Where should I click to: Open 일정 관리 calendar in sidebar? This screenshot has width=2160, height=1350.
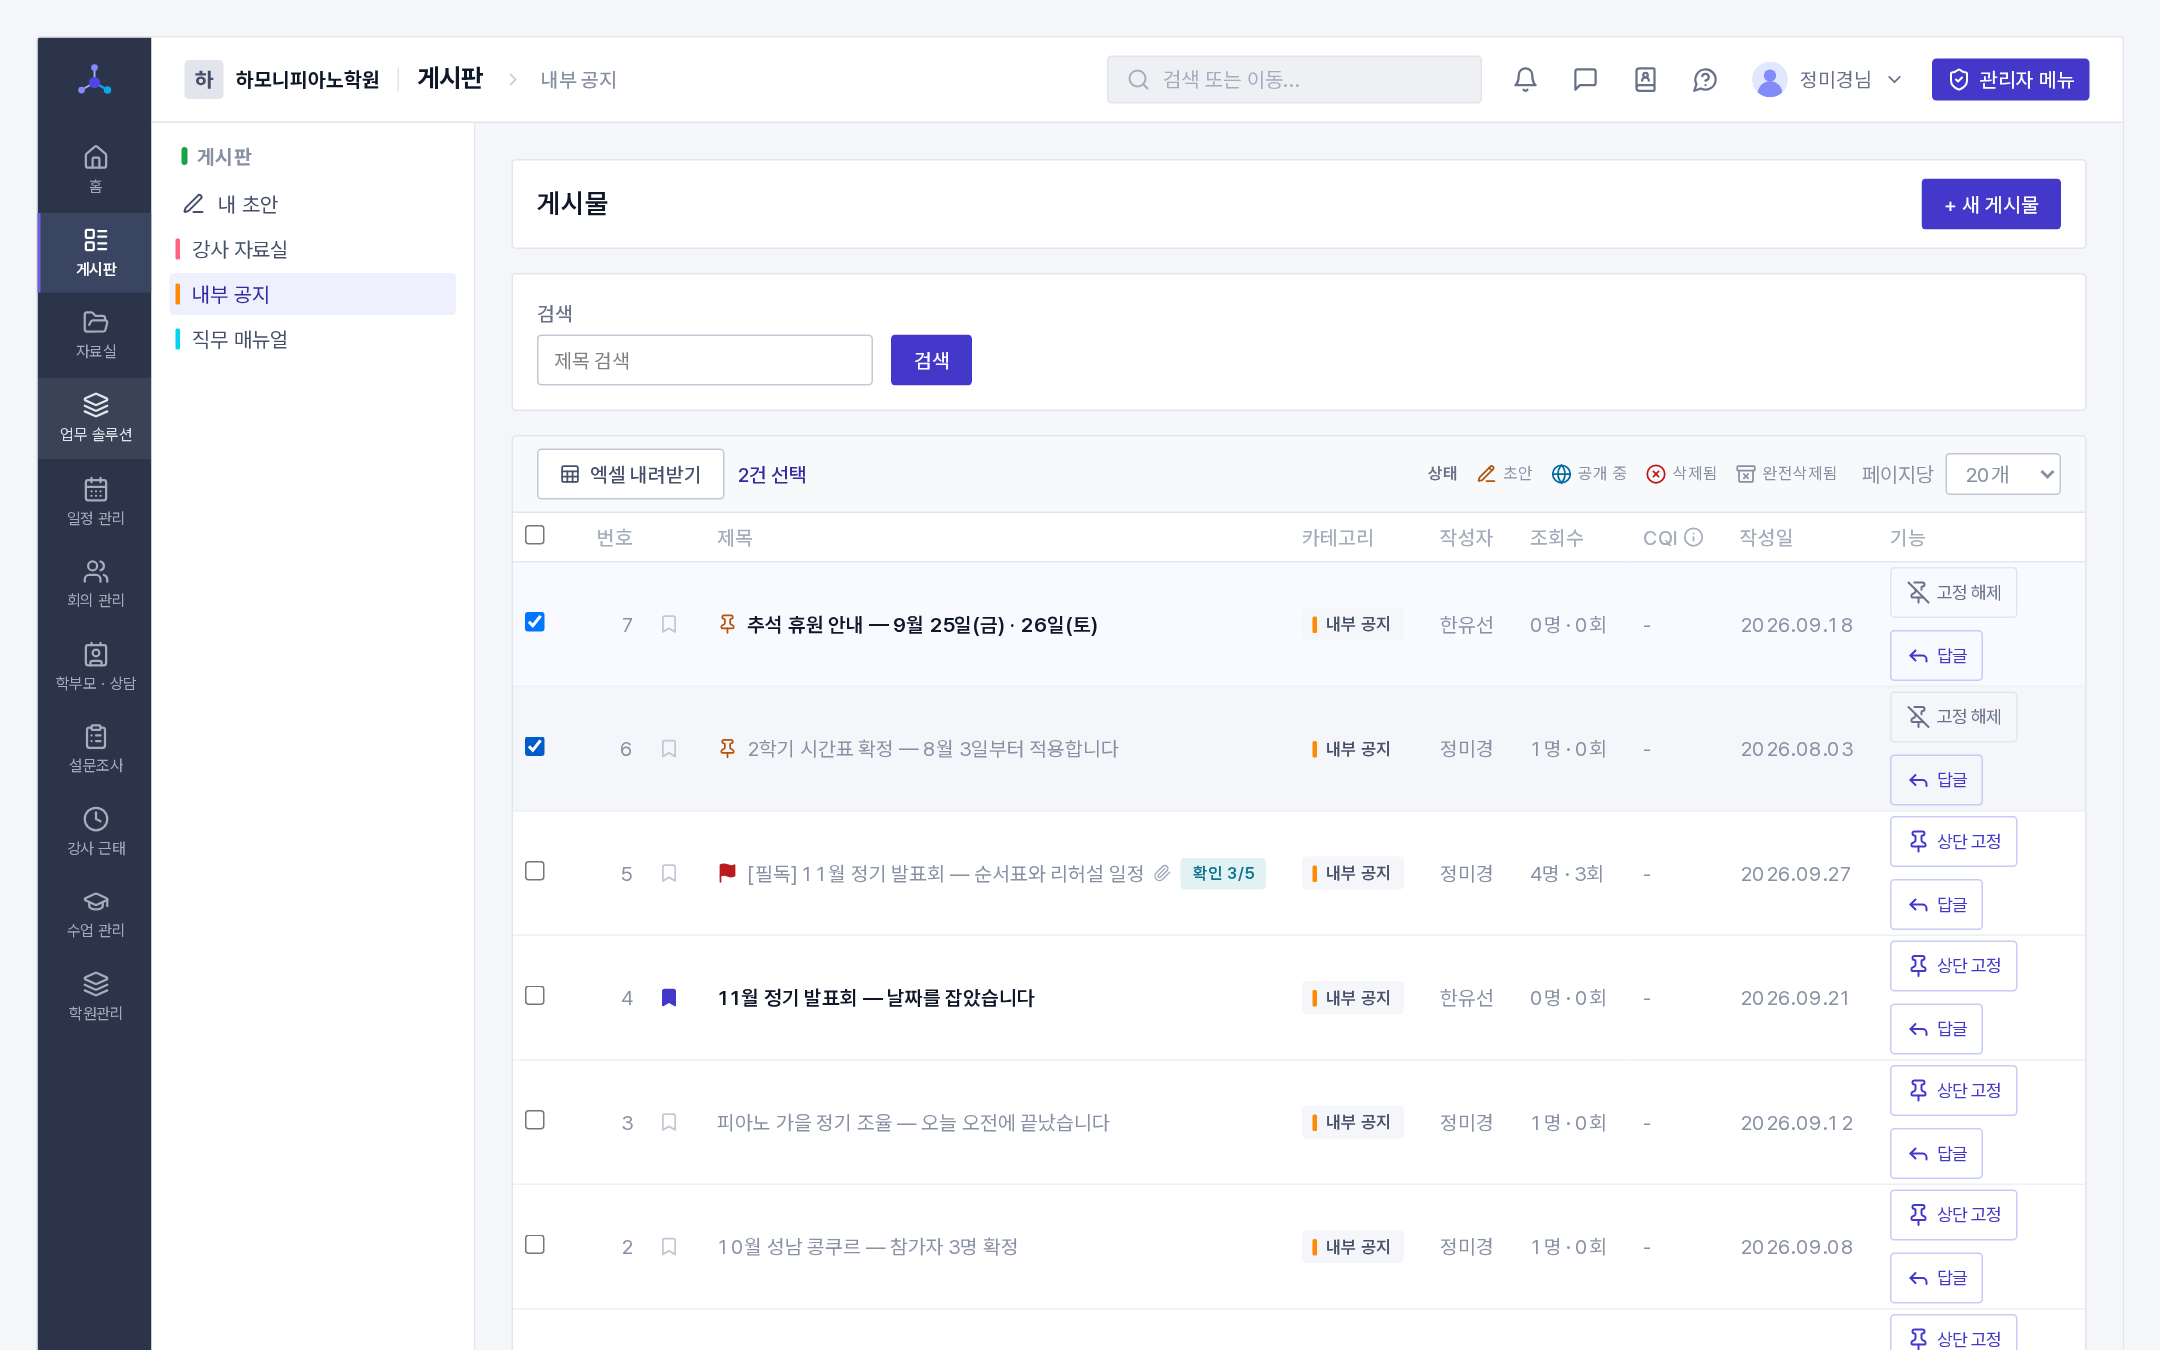pos(95,501)
